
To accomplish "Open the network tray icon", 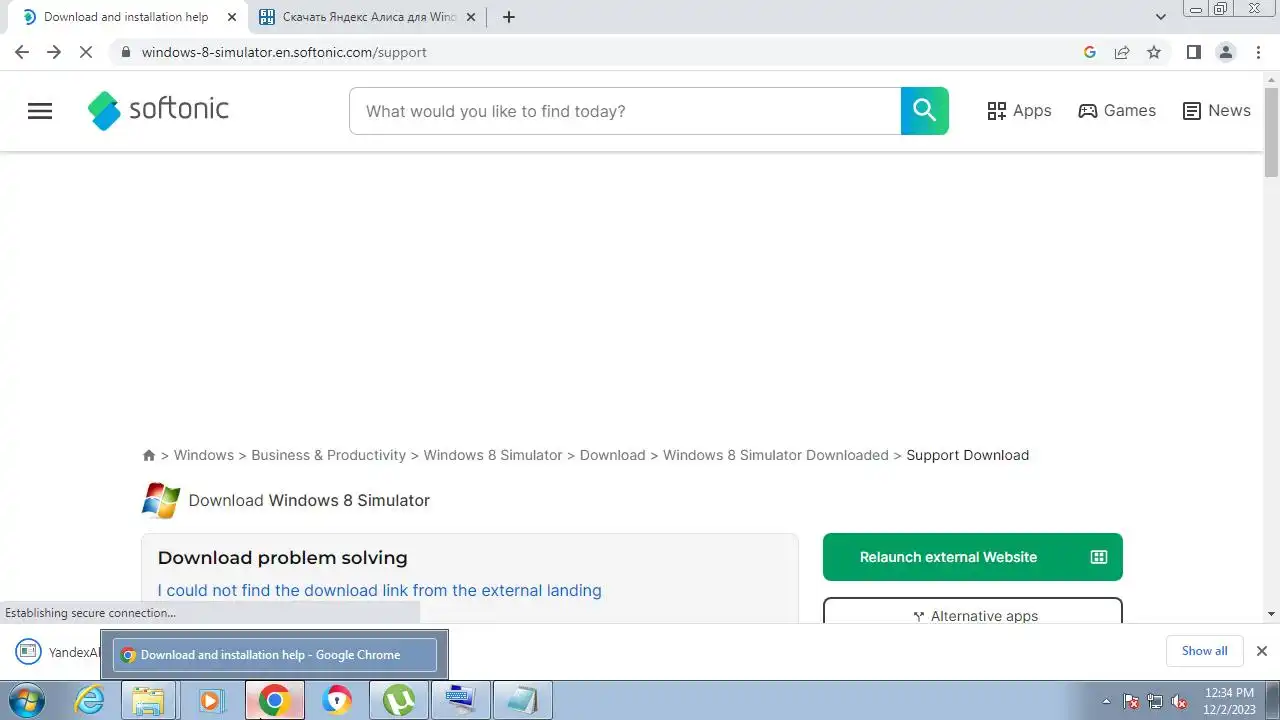I will pyautogui.click(x=1155, y=701).
